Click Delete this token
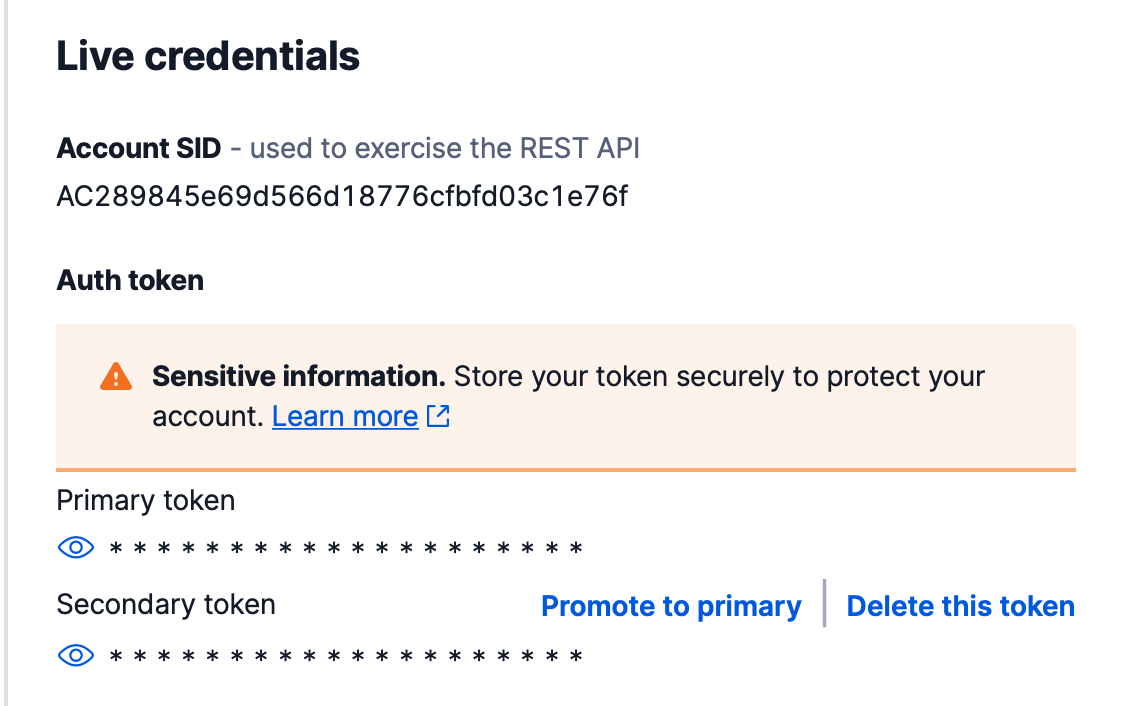The height and width of the screenshot is (706, 1124). [960, 606]
